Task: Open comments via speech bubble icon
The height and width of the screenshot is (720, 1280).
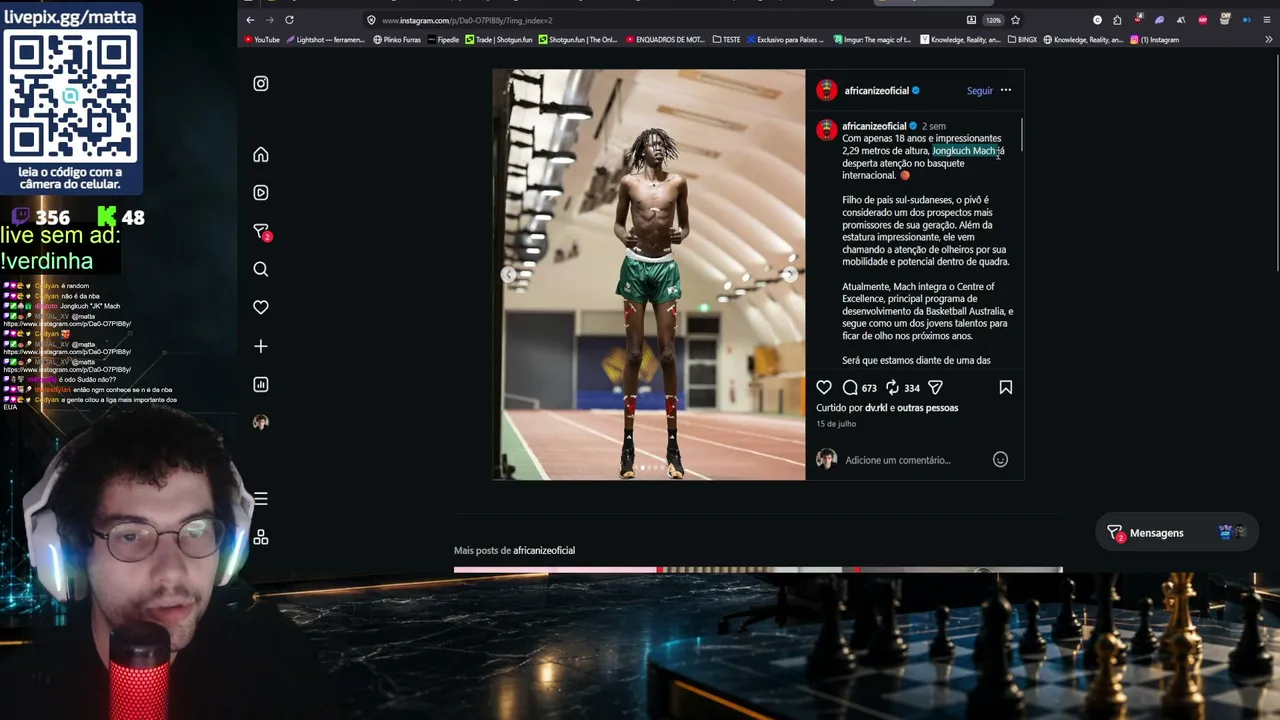Action: tap(850, 387)
